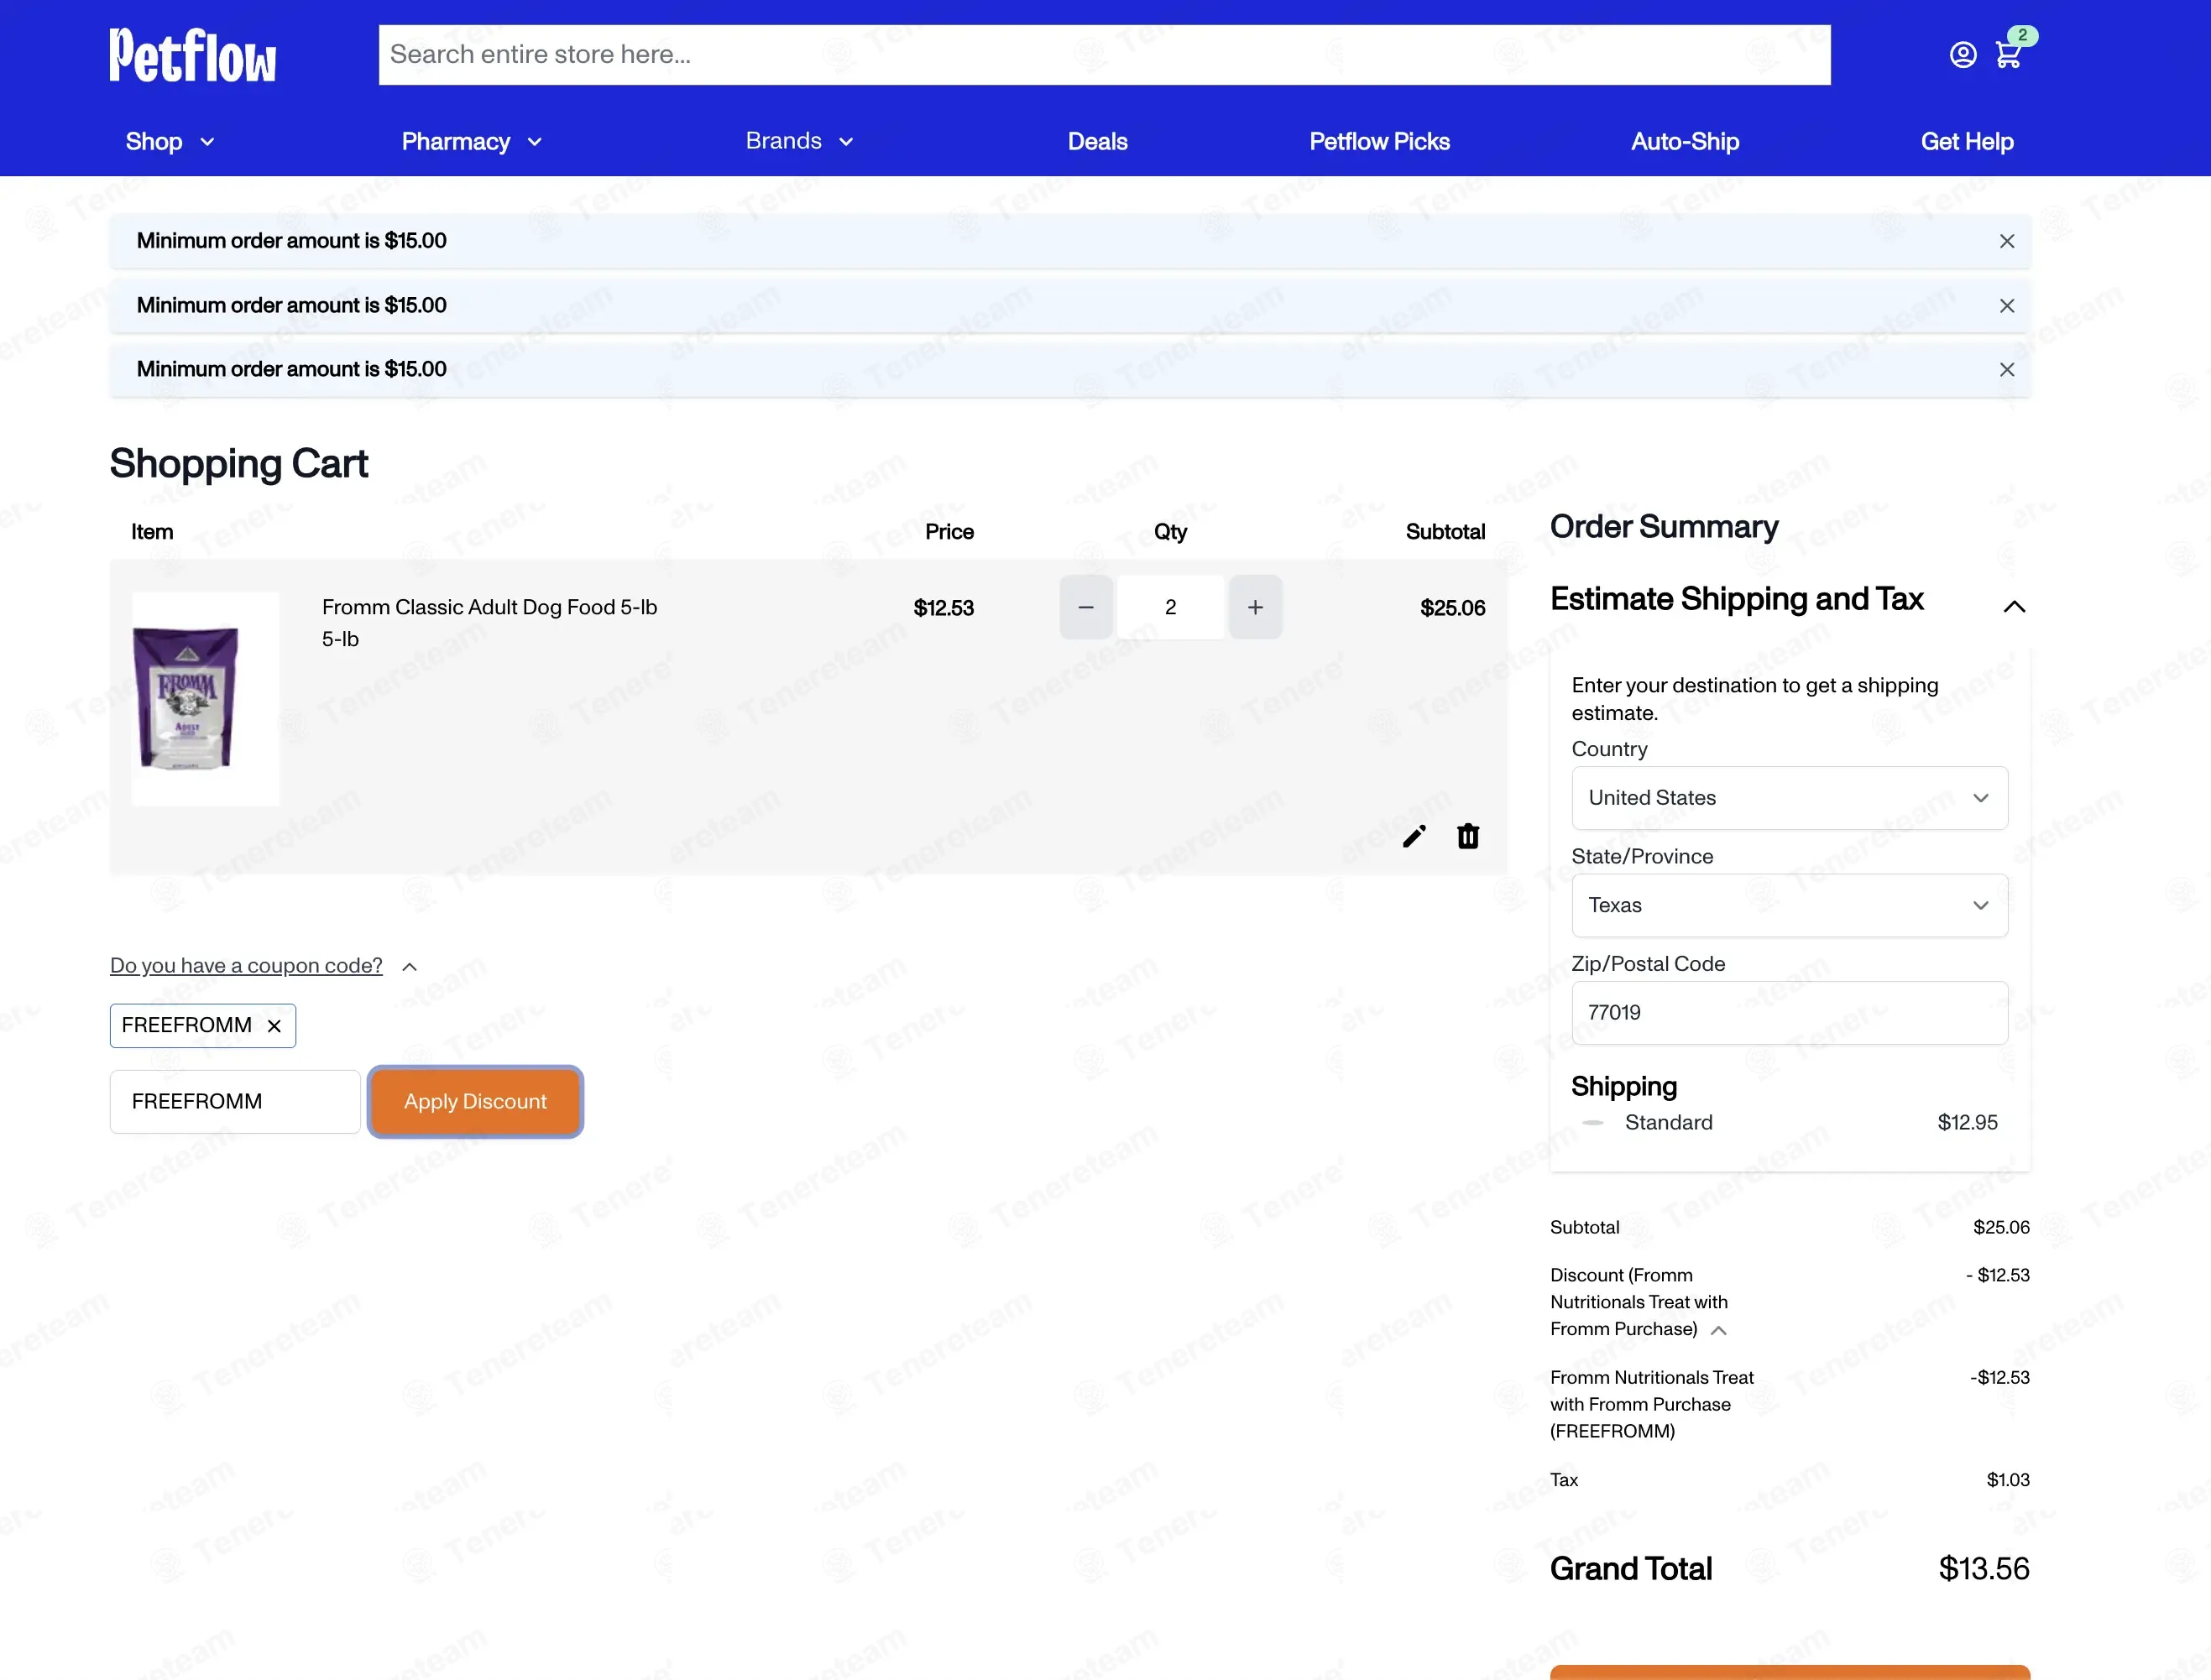Open the State/Province dropdown

1790,906
